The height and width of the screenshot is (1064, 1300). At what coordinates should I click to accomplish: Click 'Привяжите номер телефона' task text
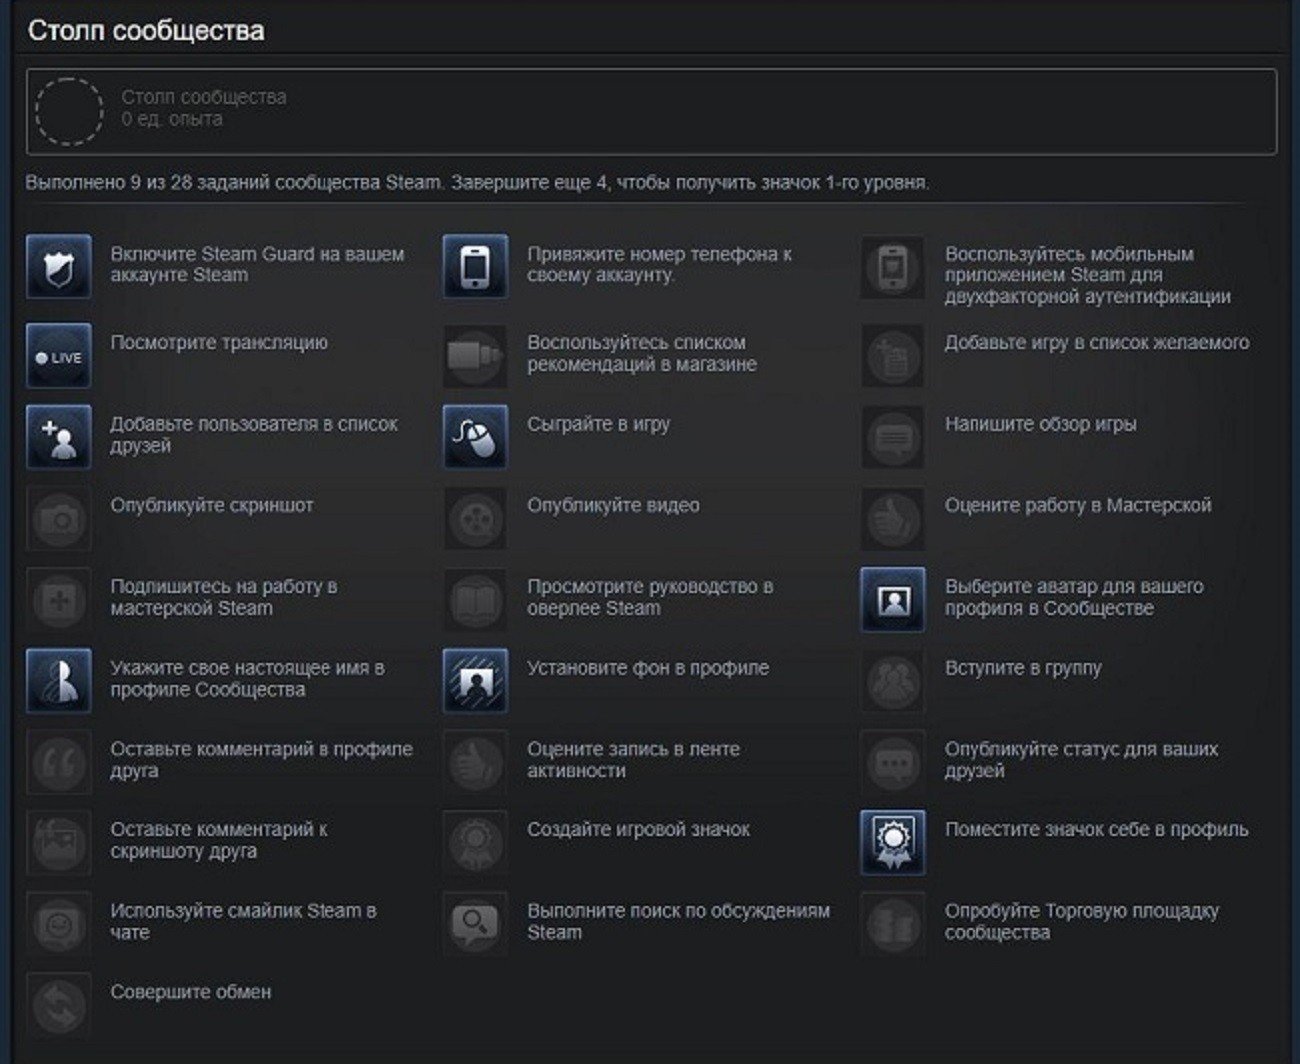coord(660,265)
